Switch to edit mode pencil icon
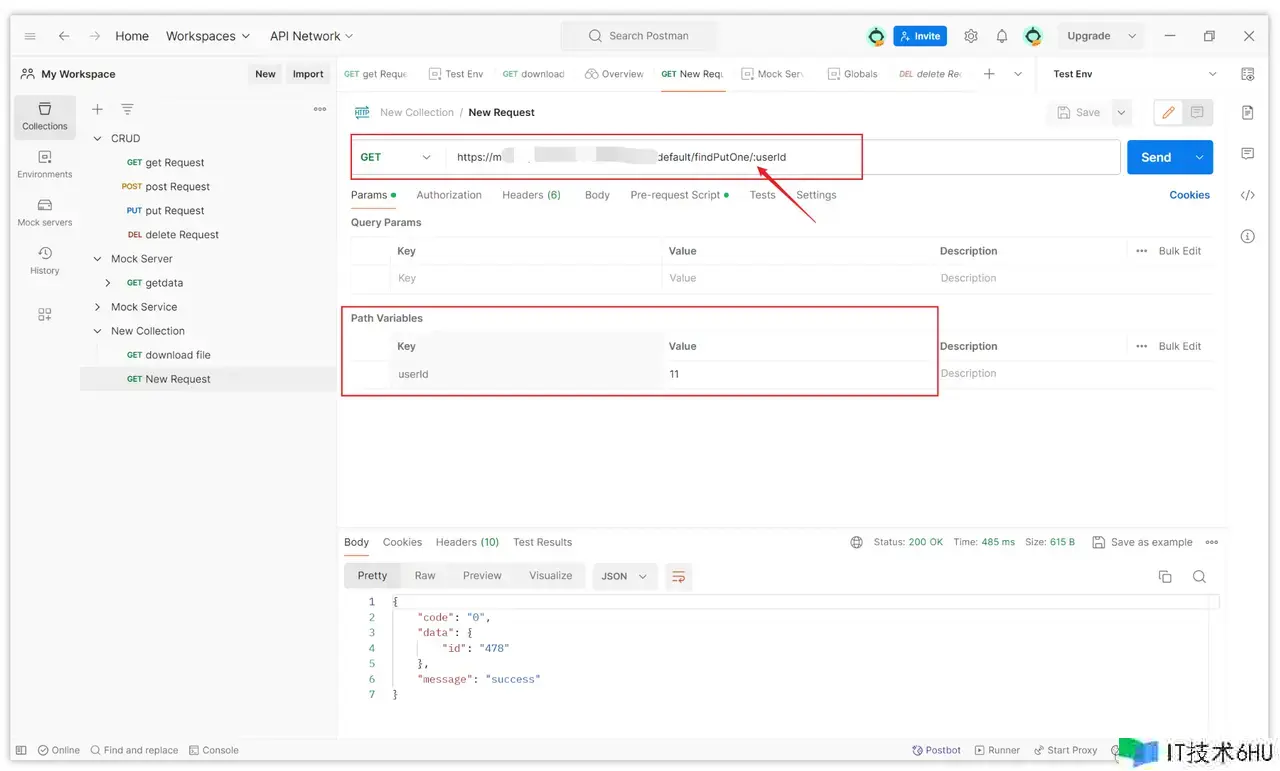 coord(1167,113)
